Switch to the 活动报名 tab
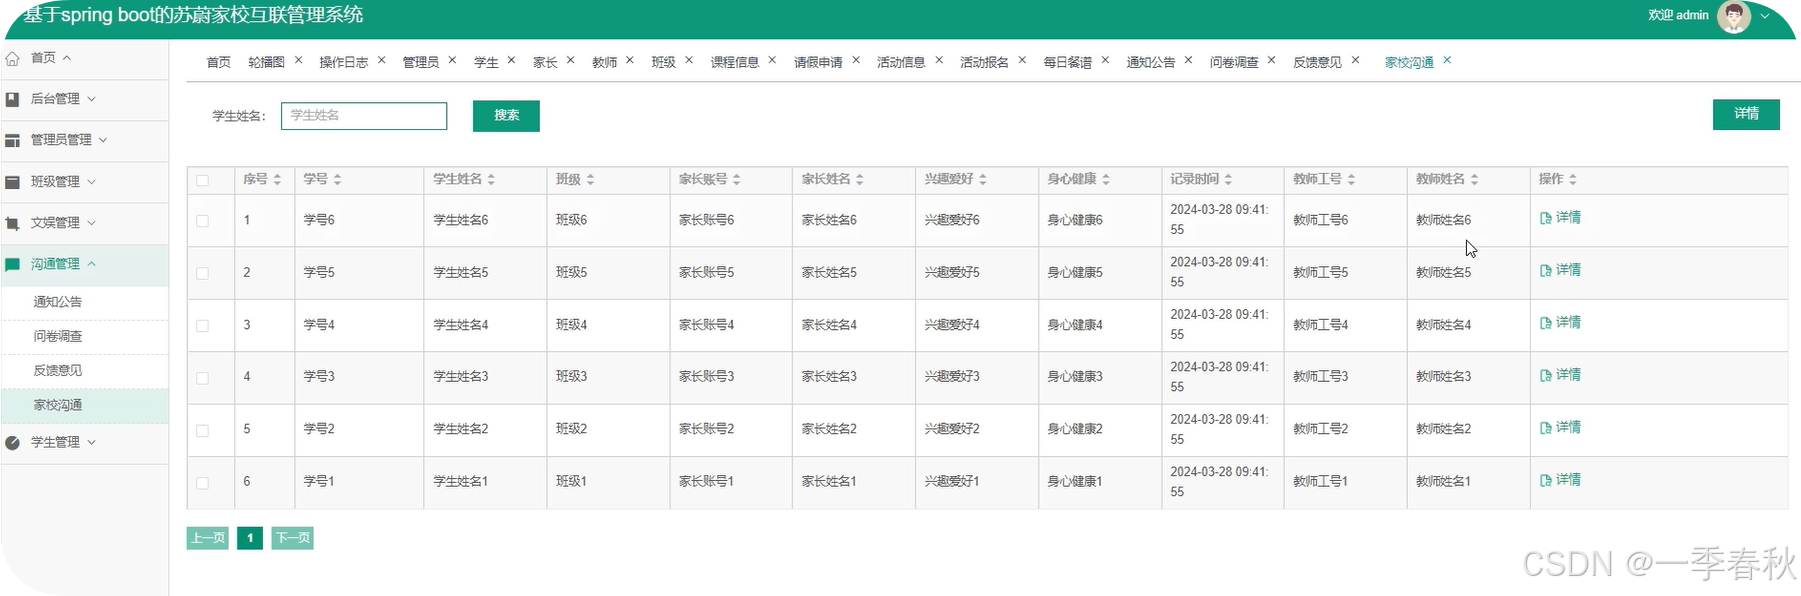Screen dimensions: 1801x596 985,62
